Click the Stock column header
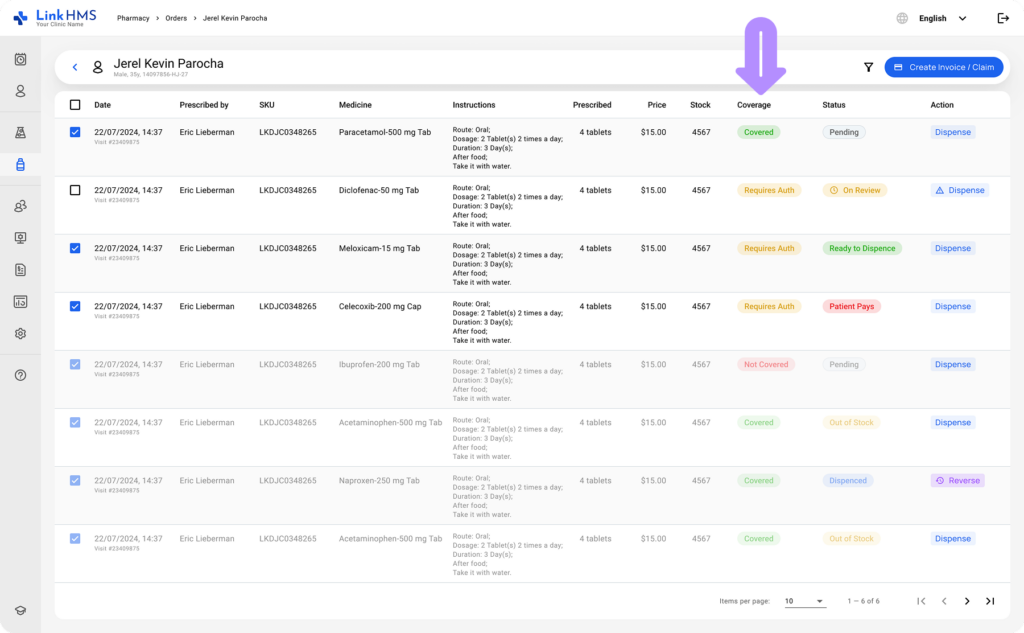Image resolution: width=1024 pixels, height=633 pixels. [x=700, y=105]
